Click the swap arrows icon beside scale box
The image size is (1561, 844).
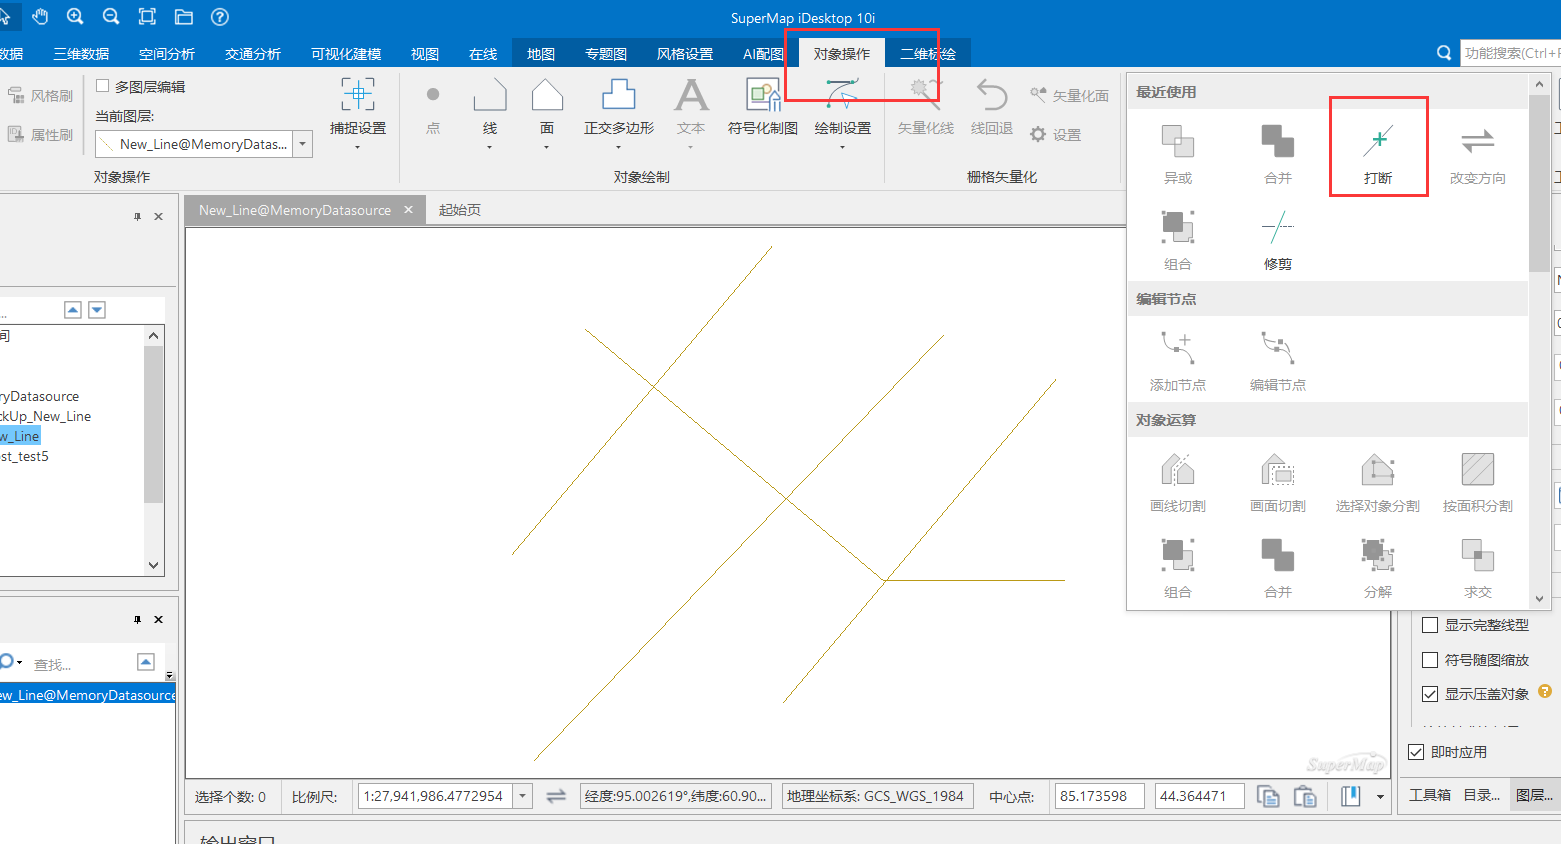pos(556,796)
